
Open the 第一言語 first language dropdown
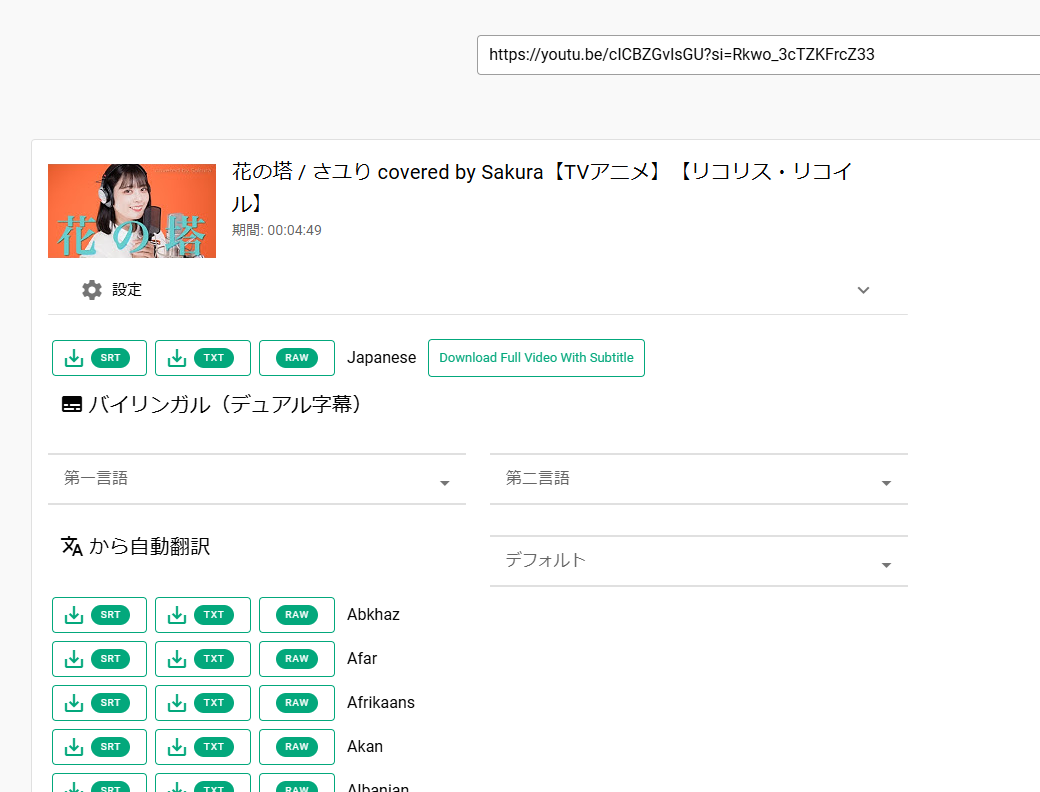coord(256,479)
